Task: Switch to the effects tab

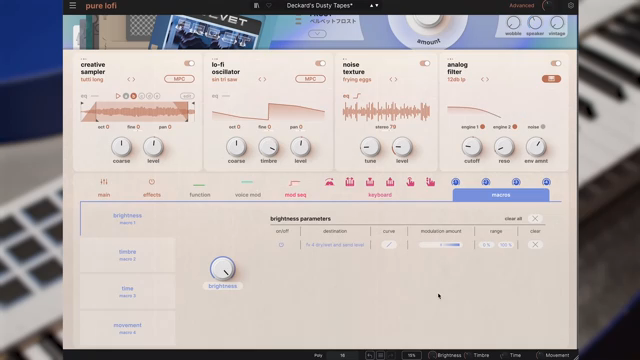Action: coord(152,188)
